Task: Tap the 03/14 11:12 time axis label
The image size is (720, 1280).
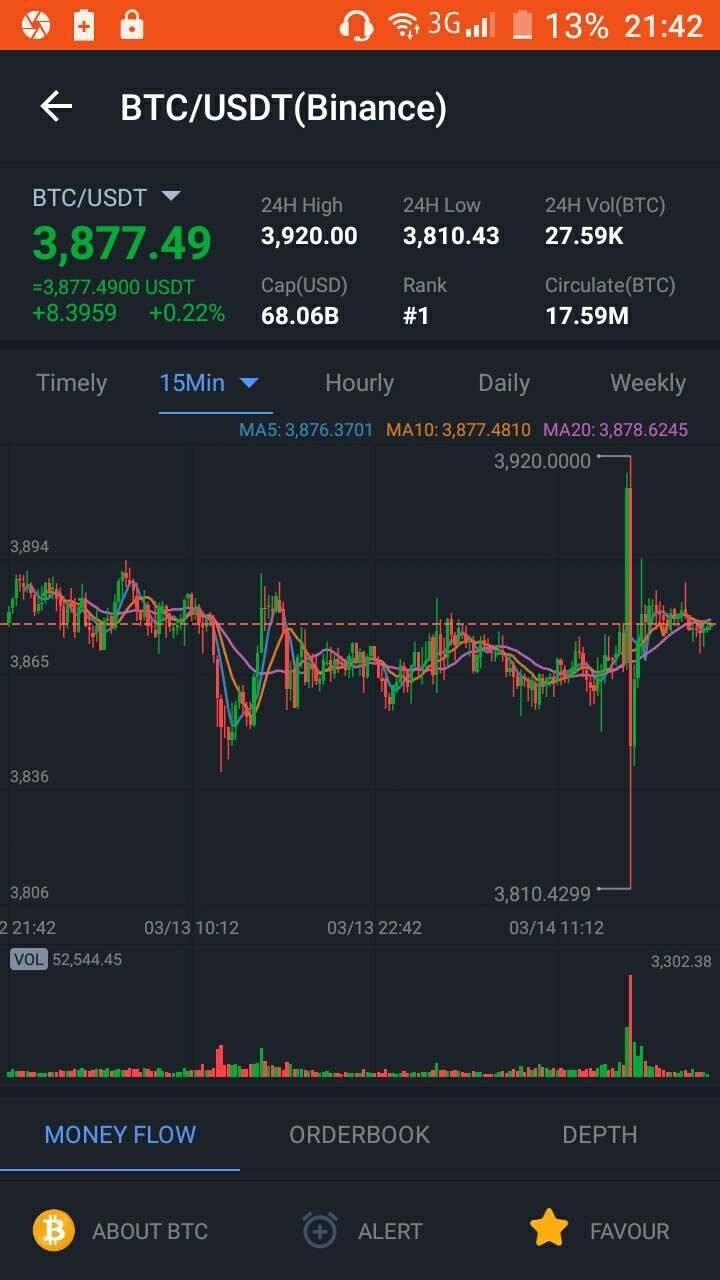Action: point(556,927)
